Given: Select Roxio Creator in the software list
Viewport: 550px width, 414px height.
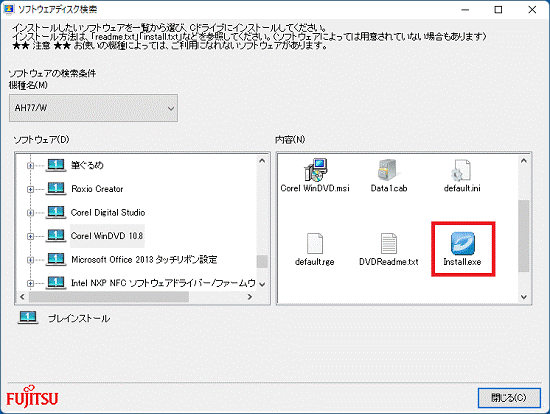Looking at the screenshot, I should [x=97, y=189].
